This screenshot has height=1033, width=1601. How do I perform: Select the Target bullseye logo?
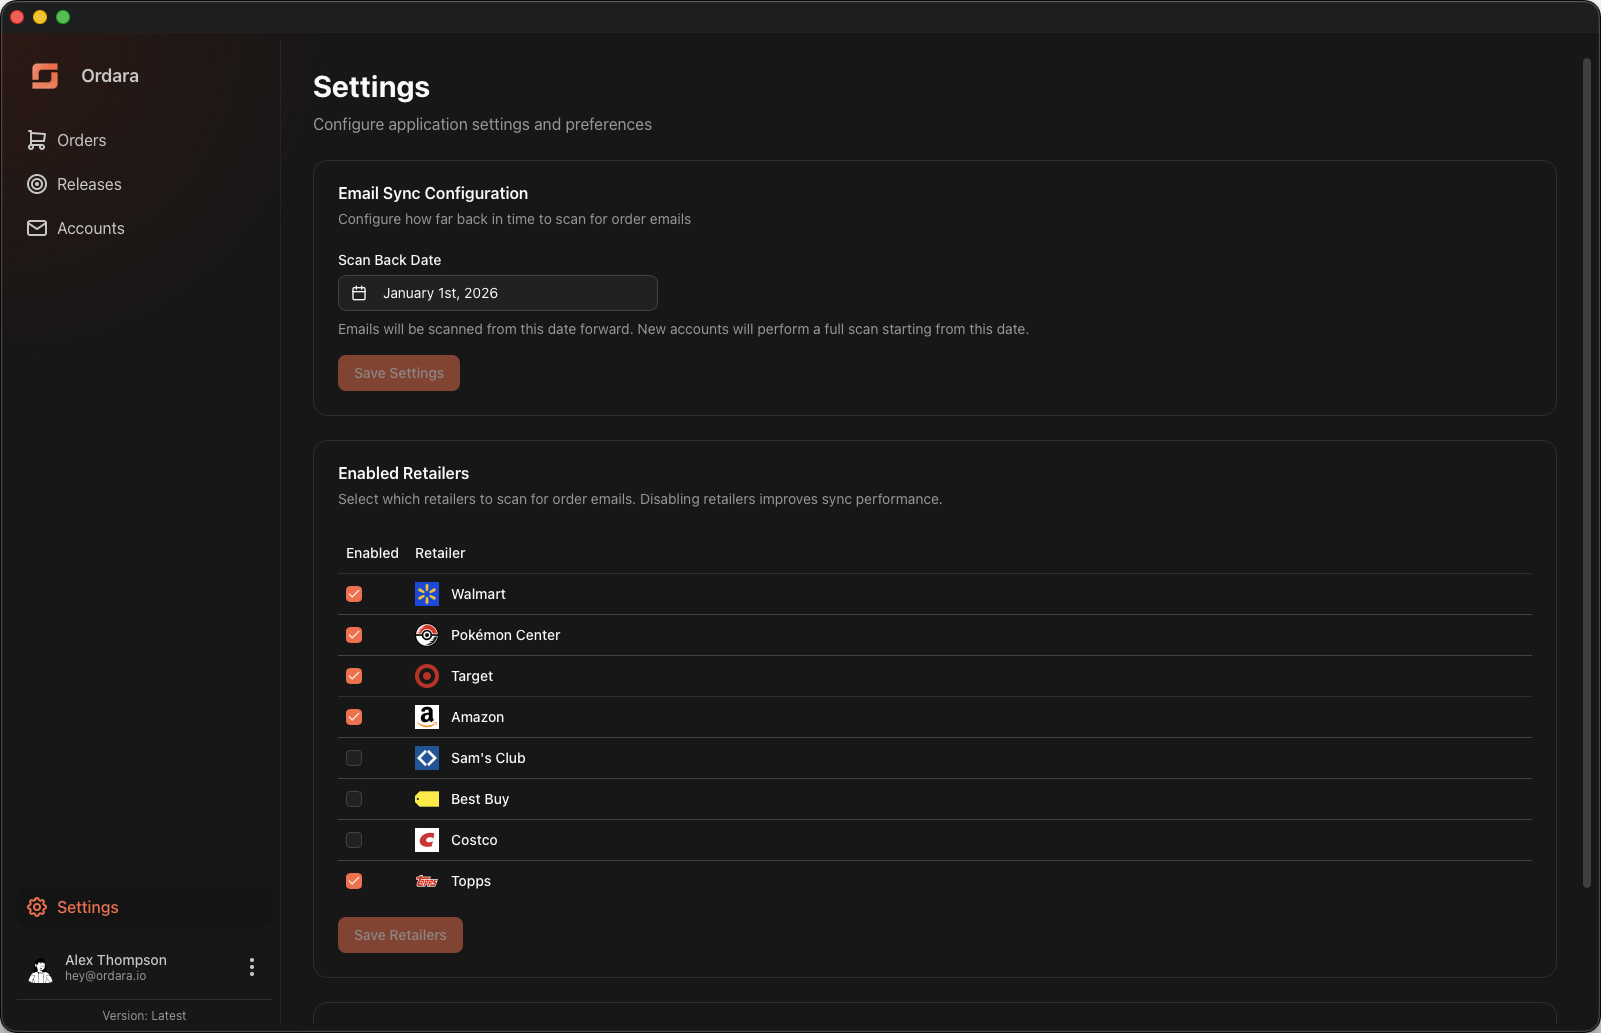click(427, 676)
